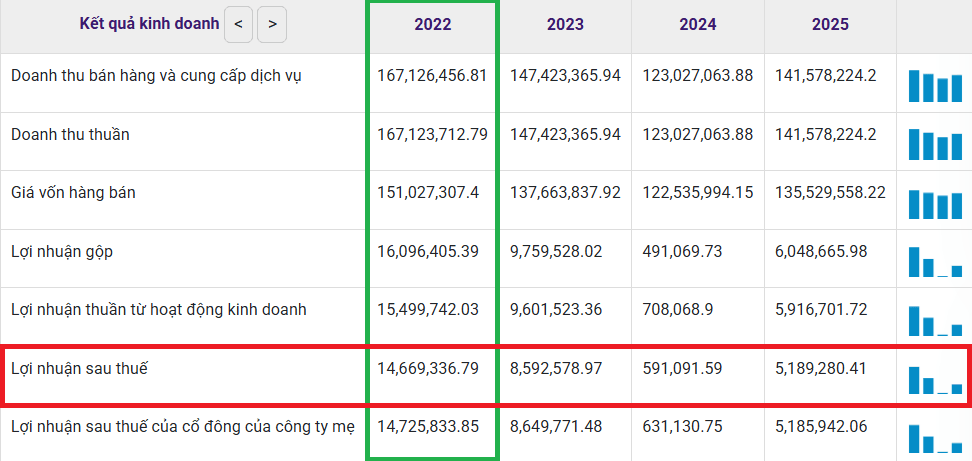Viewport: 972px width, 461px height.
Task: Select cell value 591,091.59
Action: coord(682,369)
